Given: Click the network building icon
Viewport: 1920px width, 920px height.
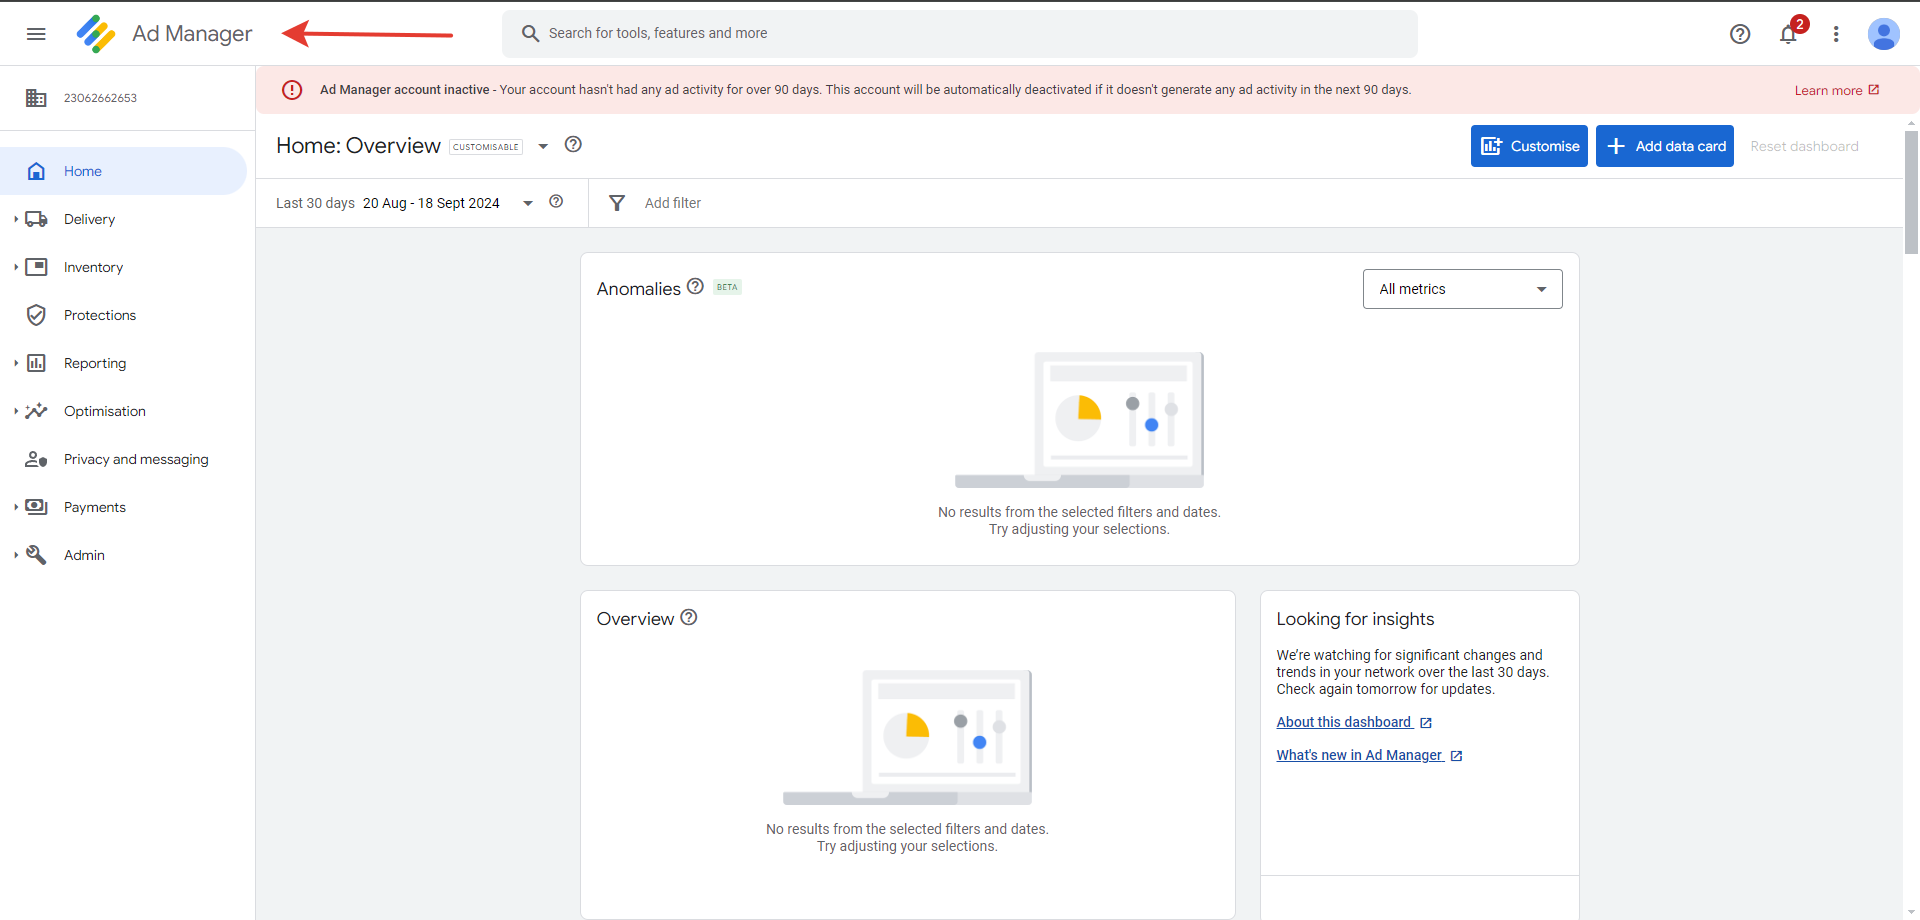Looking at the screenshot, I should point(36,98).
